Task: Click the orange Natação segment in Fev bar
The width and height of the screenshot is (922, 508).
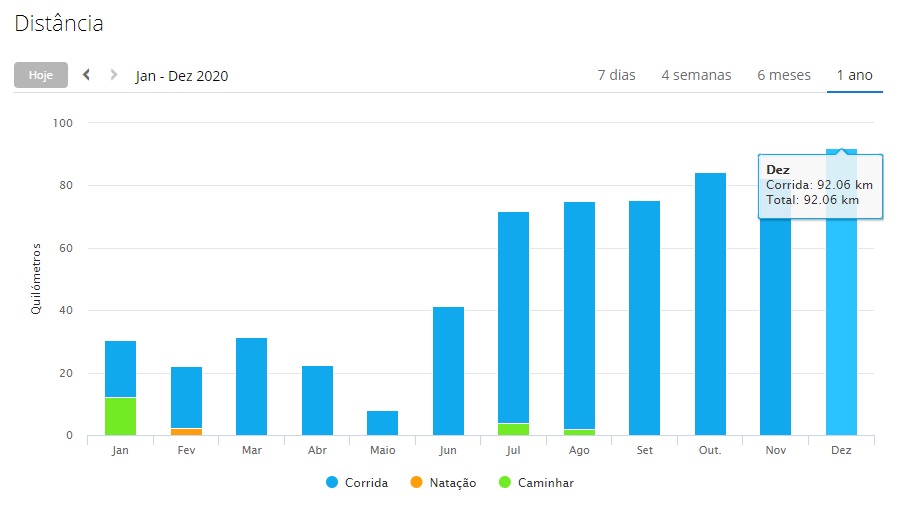Action: tap(186, 432)
